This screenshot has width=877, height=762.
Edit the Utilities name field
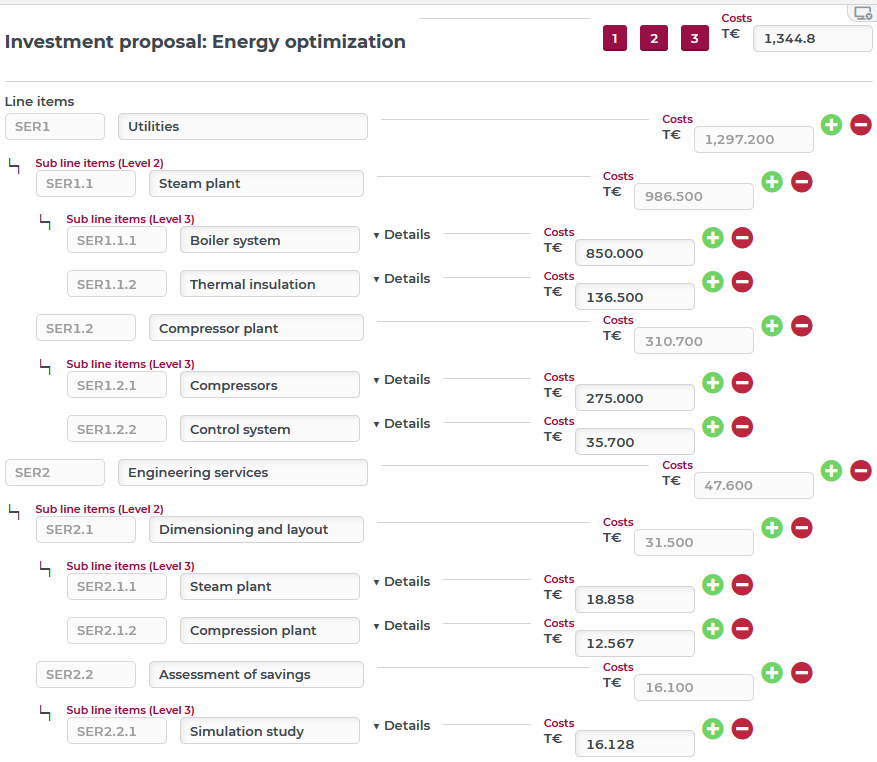tap(243, 126)
